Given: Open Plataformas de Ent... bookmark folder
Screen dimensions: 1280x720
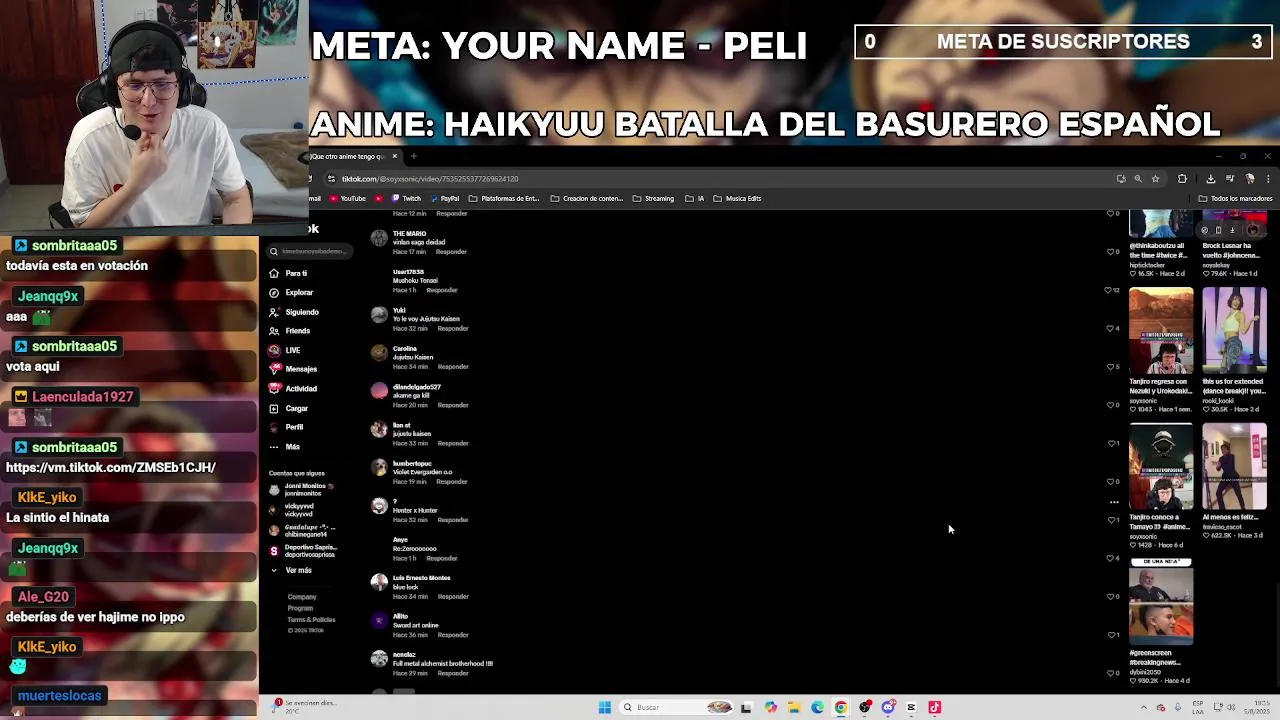Looking at the screenshot, I should [504, 198].
